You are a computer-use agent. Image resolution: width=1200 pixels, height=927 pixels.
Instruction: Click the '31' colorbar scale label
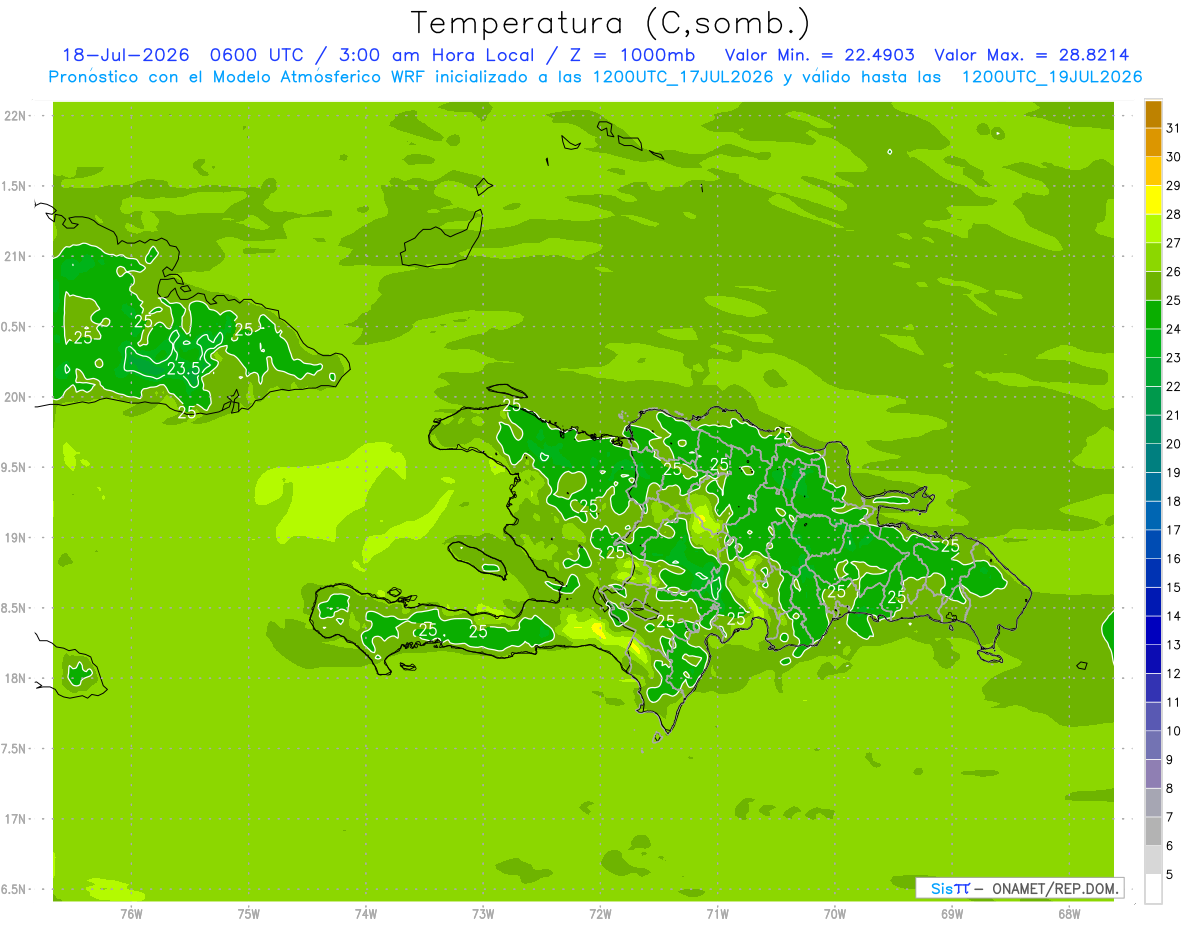pyautogui.click(x=1173, y=128)
